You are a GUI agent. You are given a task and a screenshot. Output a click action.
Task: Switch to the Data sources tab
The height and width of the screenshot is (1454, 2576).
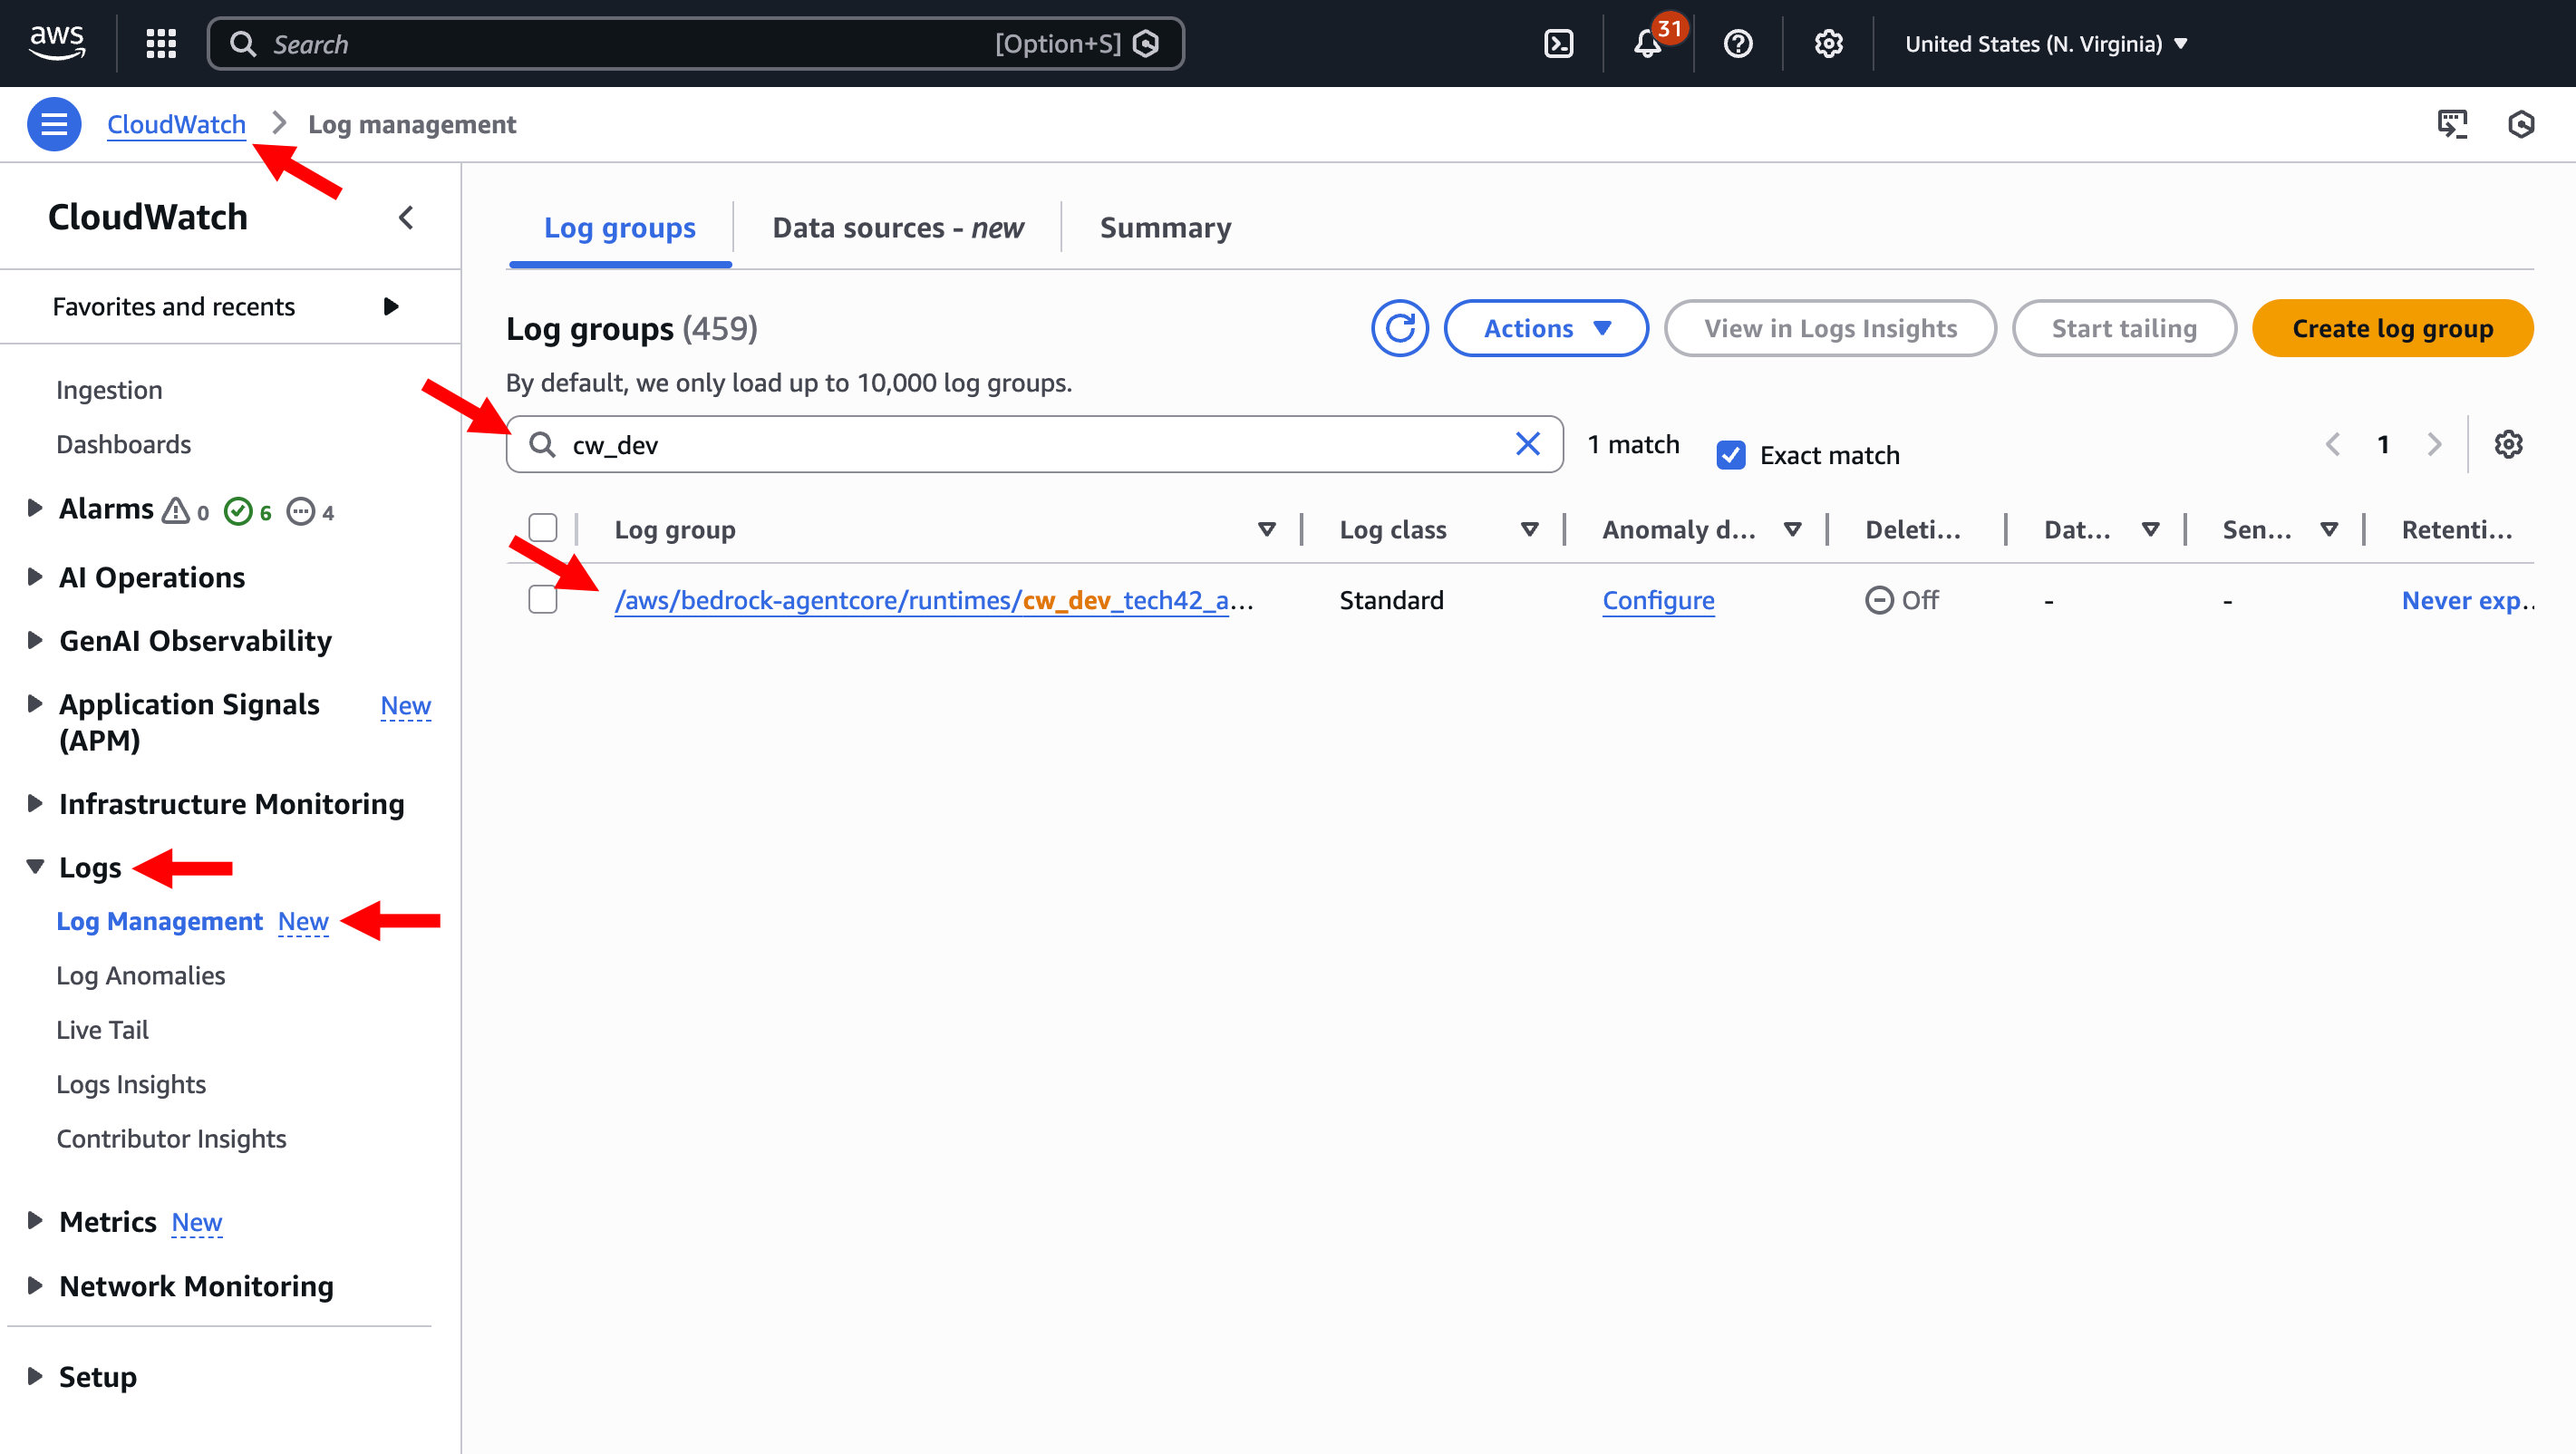click(x=897, y=228)
